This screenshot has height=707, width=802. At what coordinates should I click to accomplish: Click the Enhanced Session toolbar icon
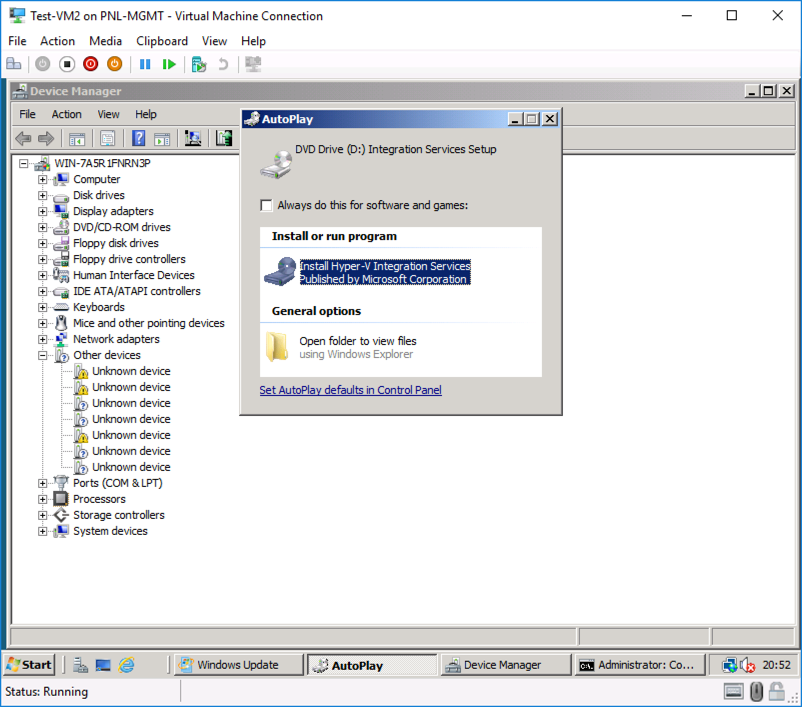(x=253, y=64)
